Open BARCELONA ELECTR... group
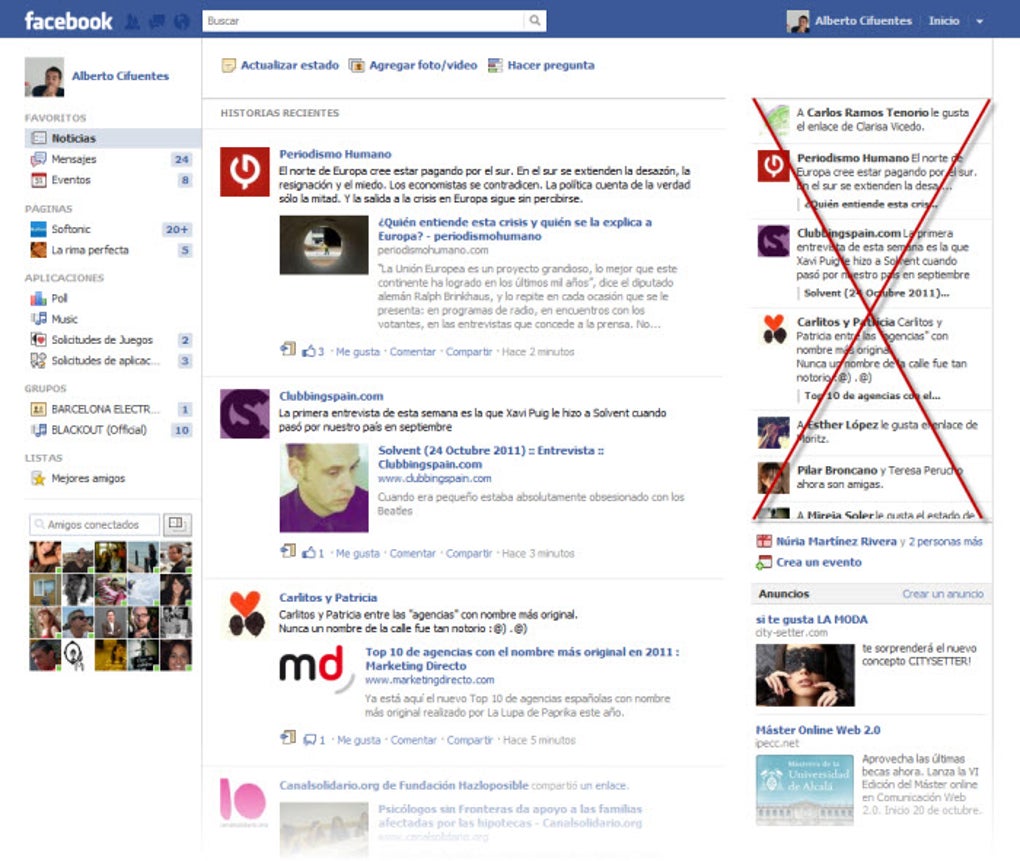The height and width of the screenshot is (861, 1020). pos(105,409)
